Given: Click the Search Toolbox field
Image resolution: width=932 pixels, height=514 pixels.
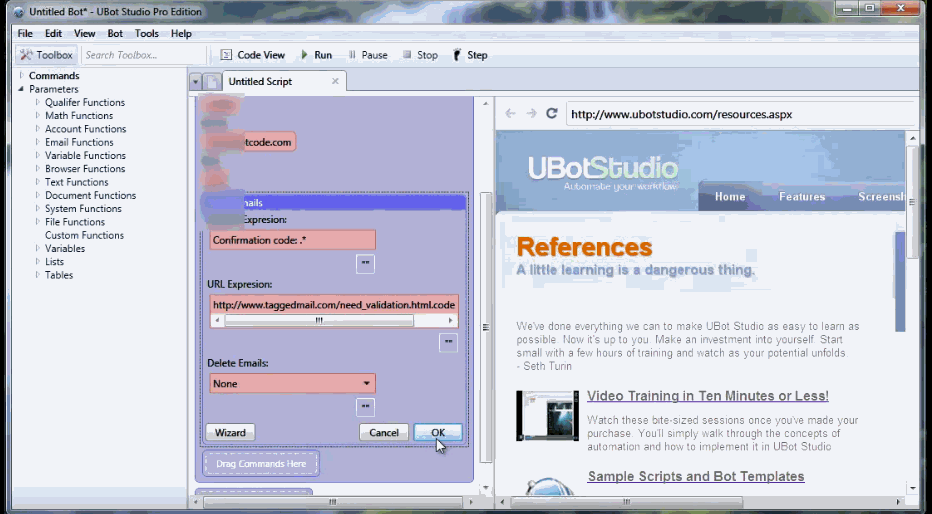Looking at the screenshot, I should point(143,55).
